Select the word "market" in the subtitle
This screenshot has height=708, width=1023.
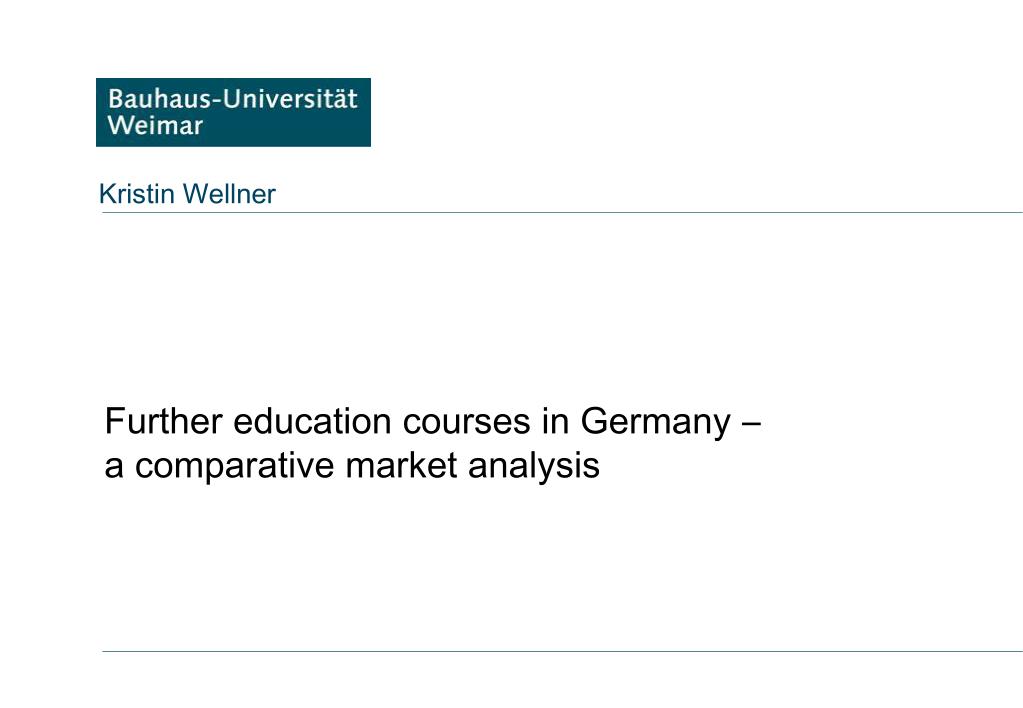pos(401,465)
